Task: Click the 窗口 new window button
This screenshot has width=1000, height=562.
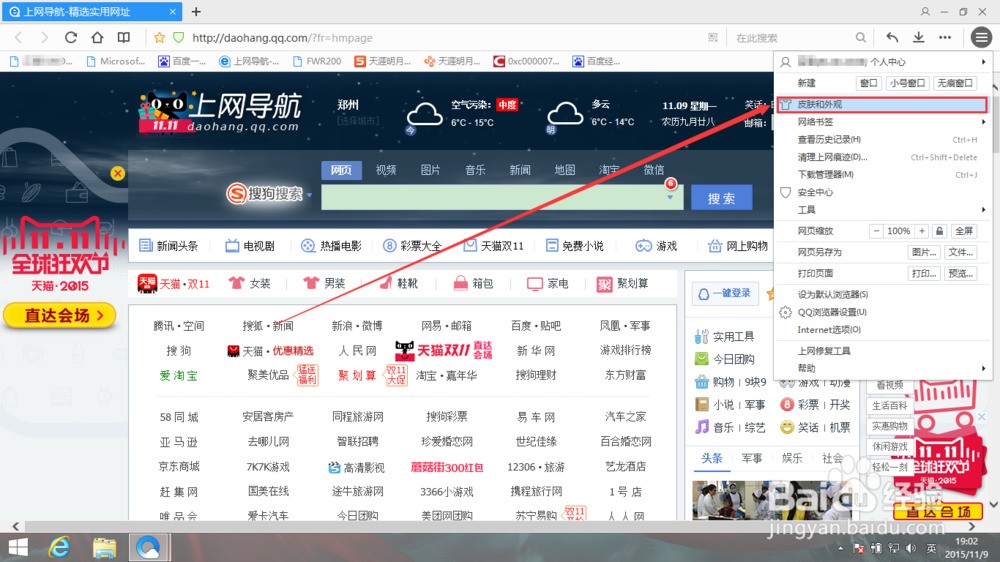Action: pos(869,83)
